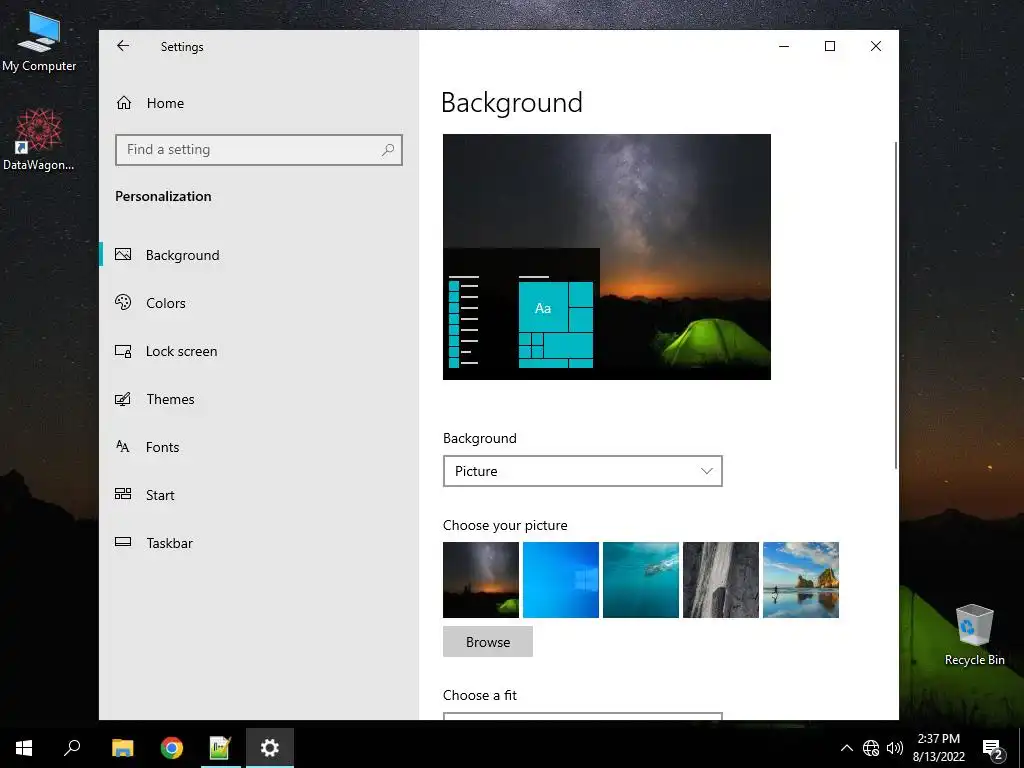
Task: Click the magnifier icon in Find a setting
Action: [388, 150]
